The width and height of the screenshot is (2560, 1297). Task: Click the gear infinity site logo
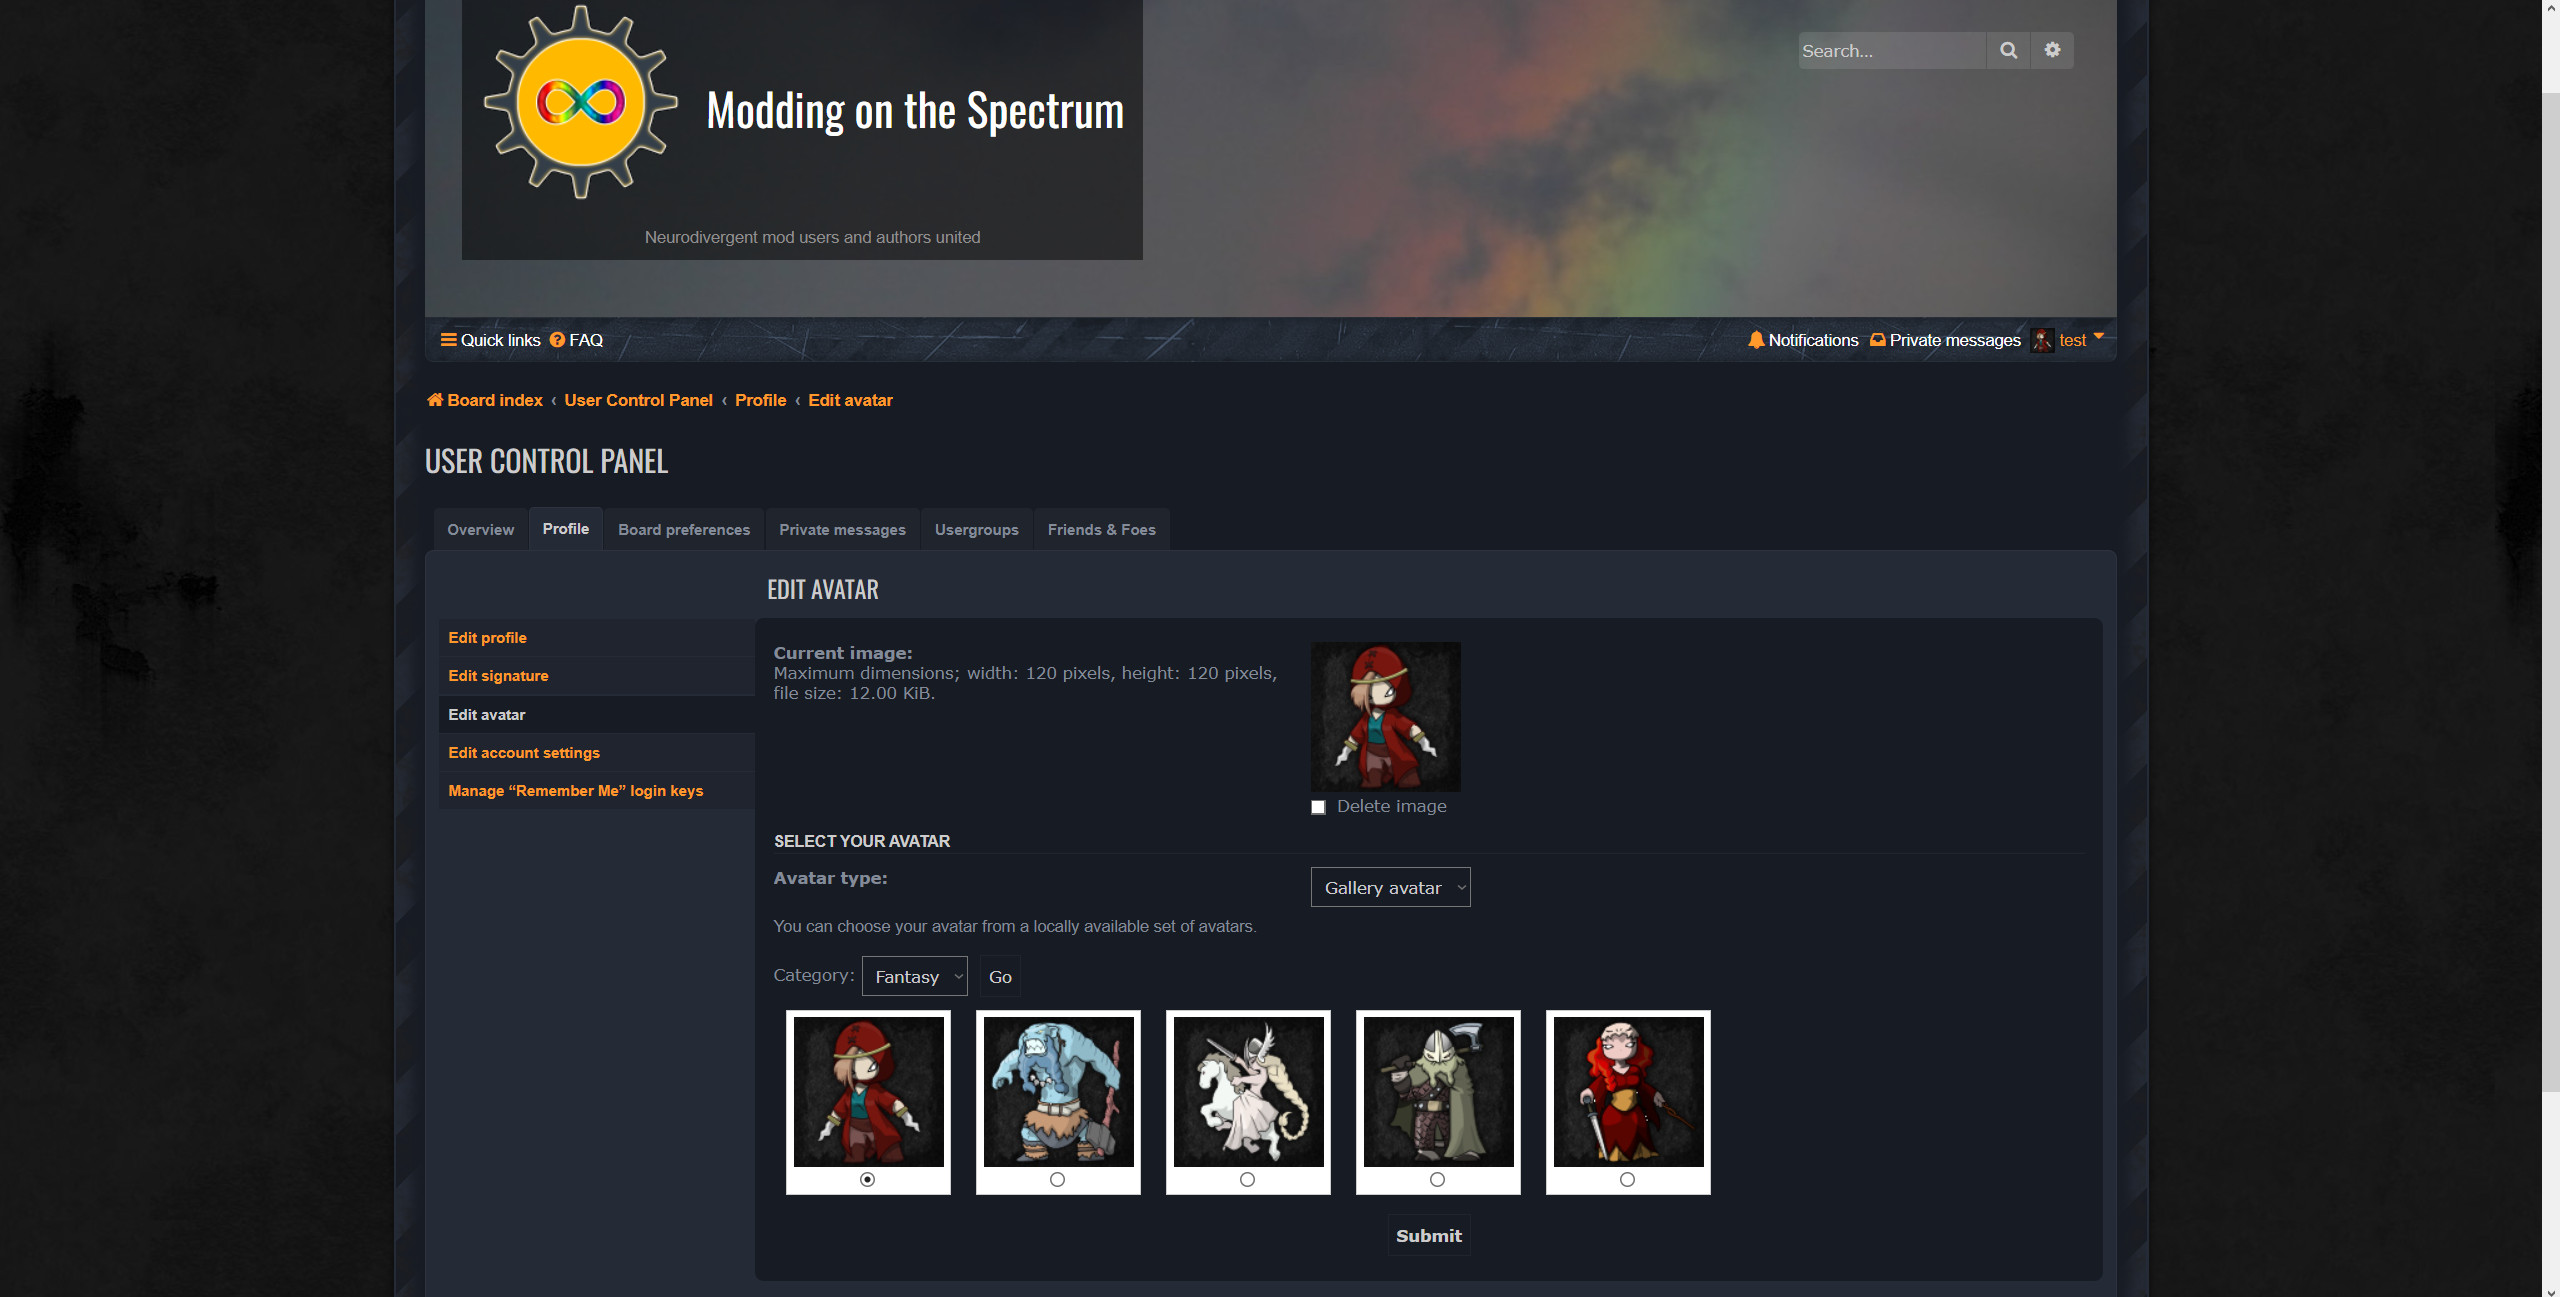[581, 102]
